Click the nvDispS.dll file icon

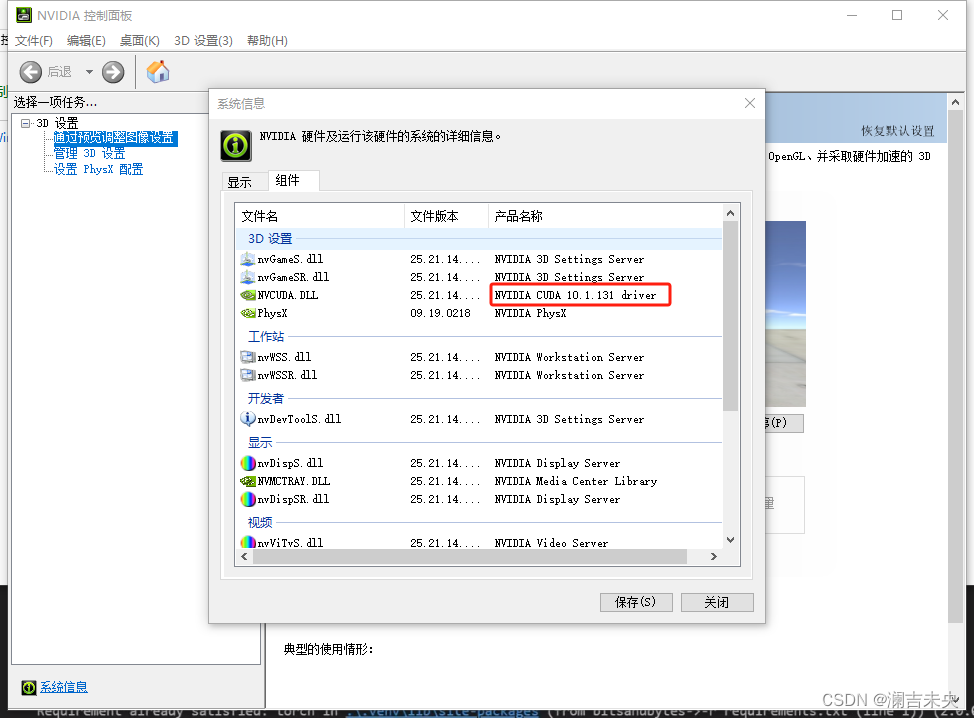point(248,463)
